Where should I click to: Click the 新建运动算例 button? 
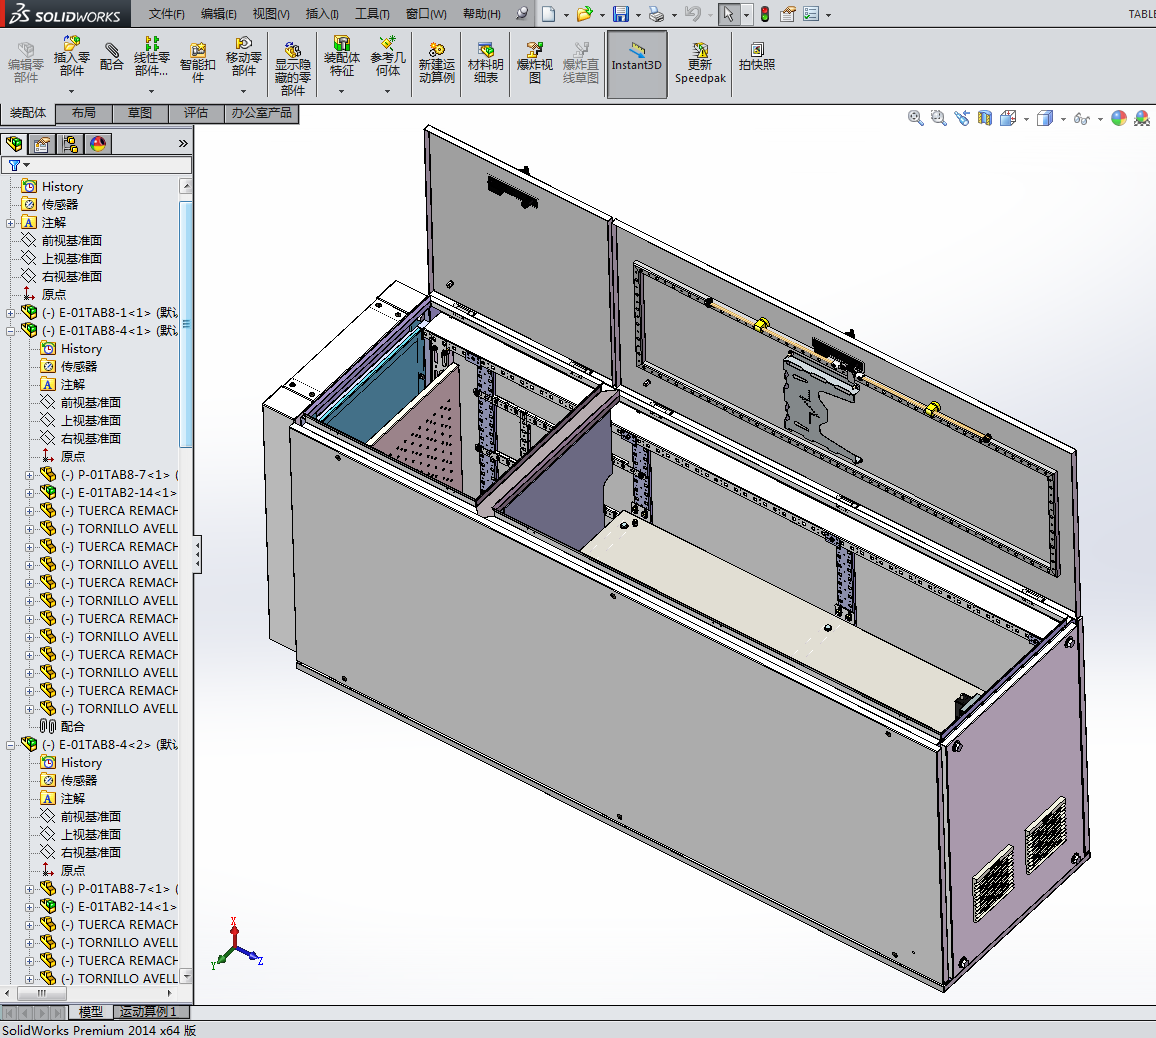coord(437,63)
